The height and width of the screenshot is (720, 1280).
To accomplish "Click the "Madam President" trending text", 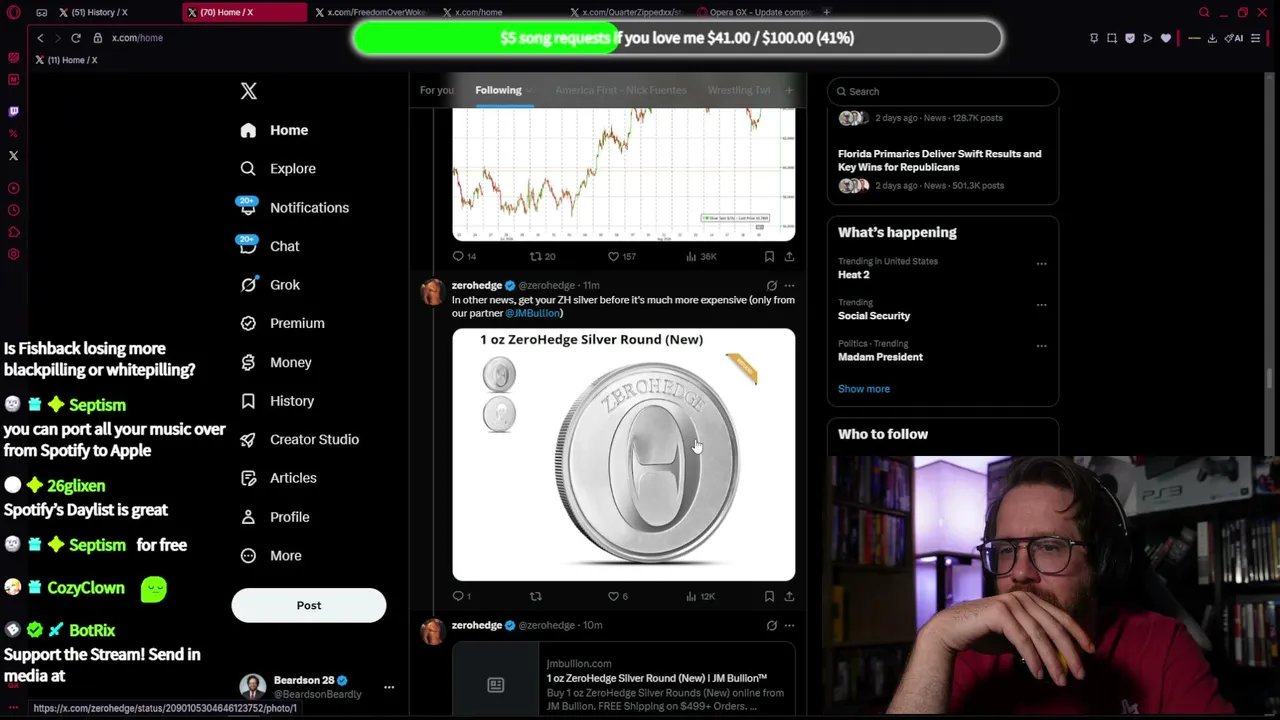I will (880, 357).
